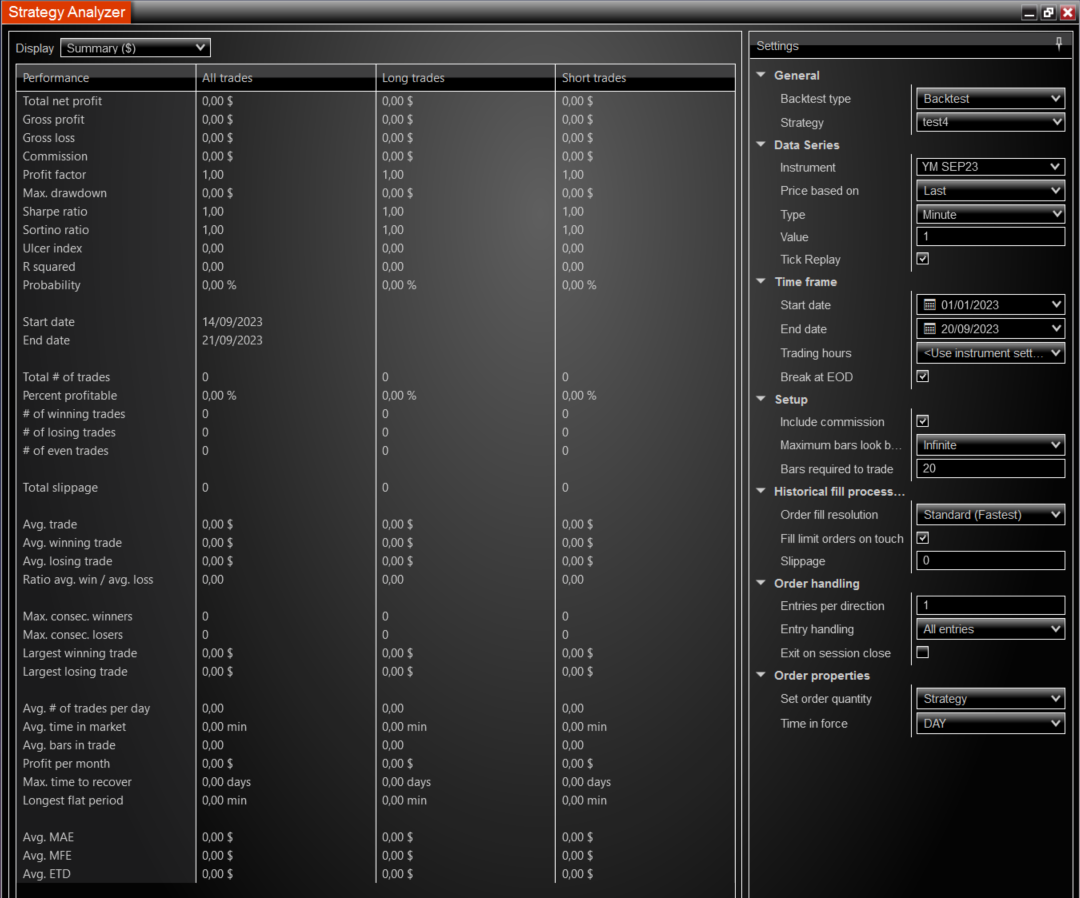Select the Sortino ratio row label
The width and height of the screenshot is (1080, 898).
pyautogui.click(x=55, y=230)
